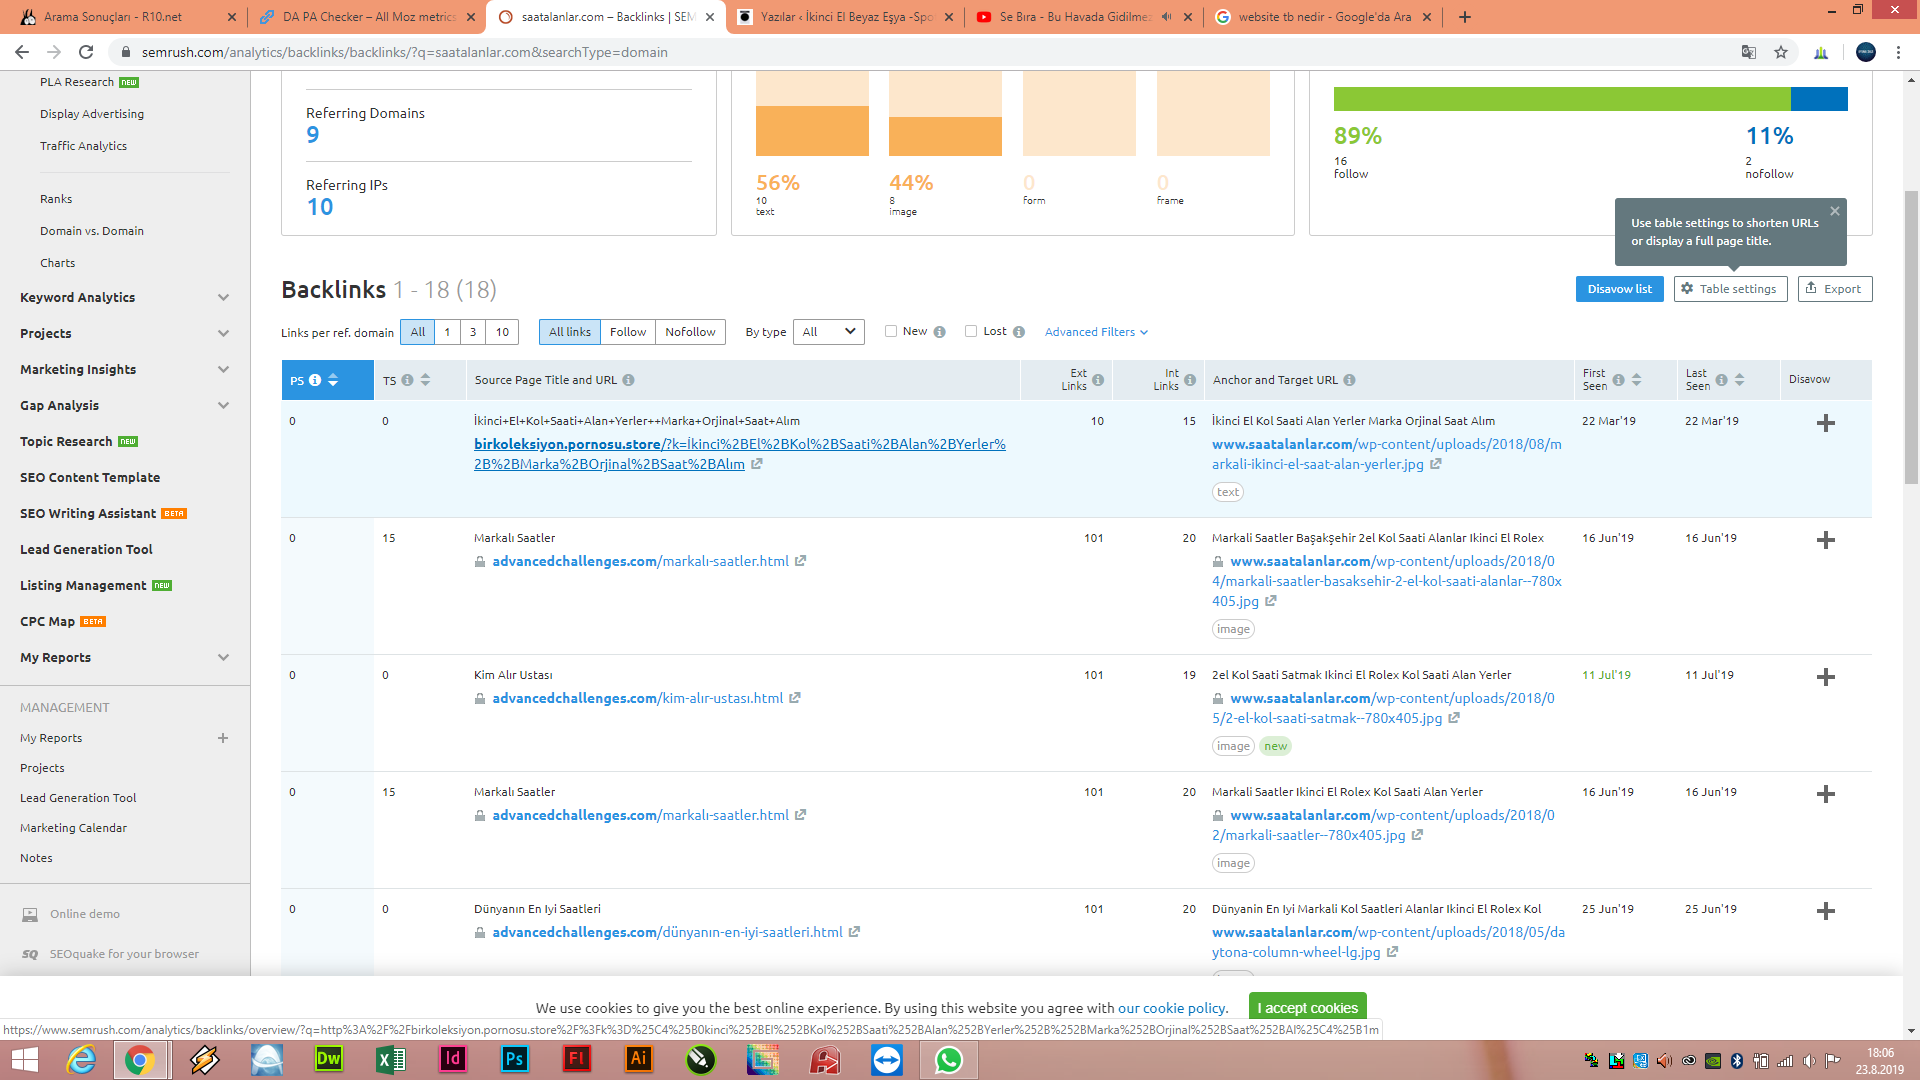Open external link icon for kim-alır-ustası.html
Viewport: 1920px width, 1080px height.
click(795, 698)
